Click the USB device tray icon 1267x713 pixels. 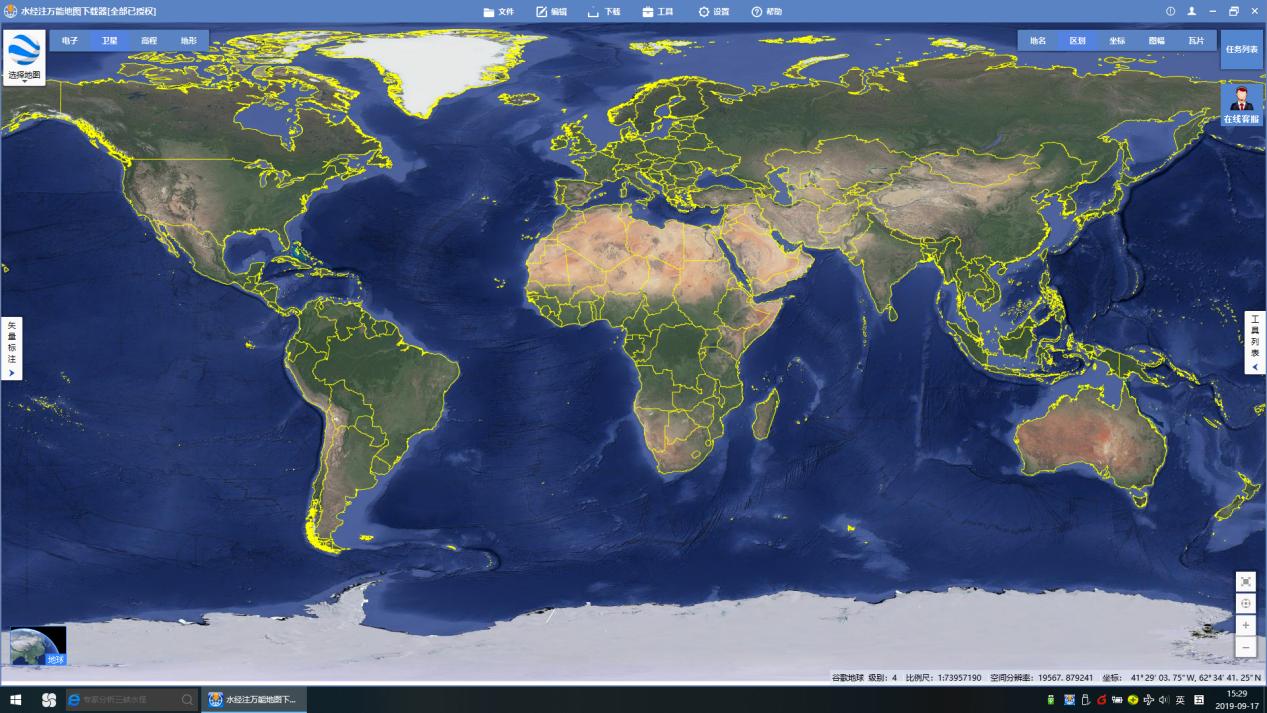[x=1085, y=700]
